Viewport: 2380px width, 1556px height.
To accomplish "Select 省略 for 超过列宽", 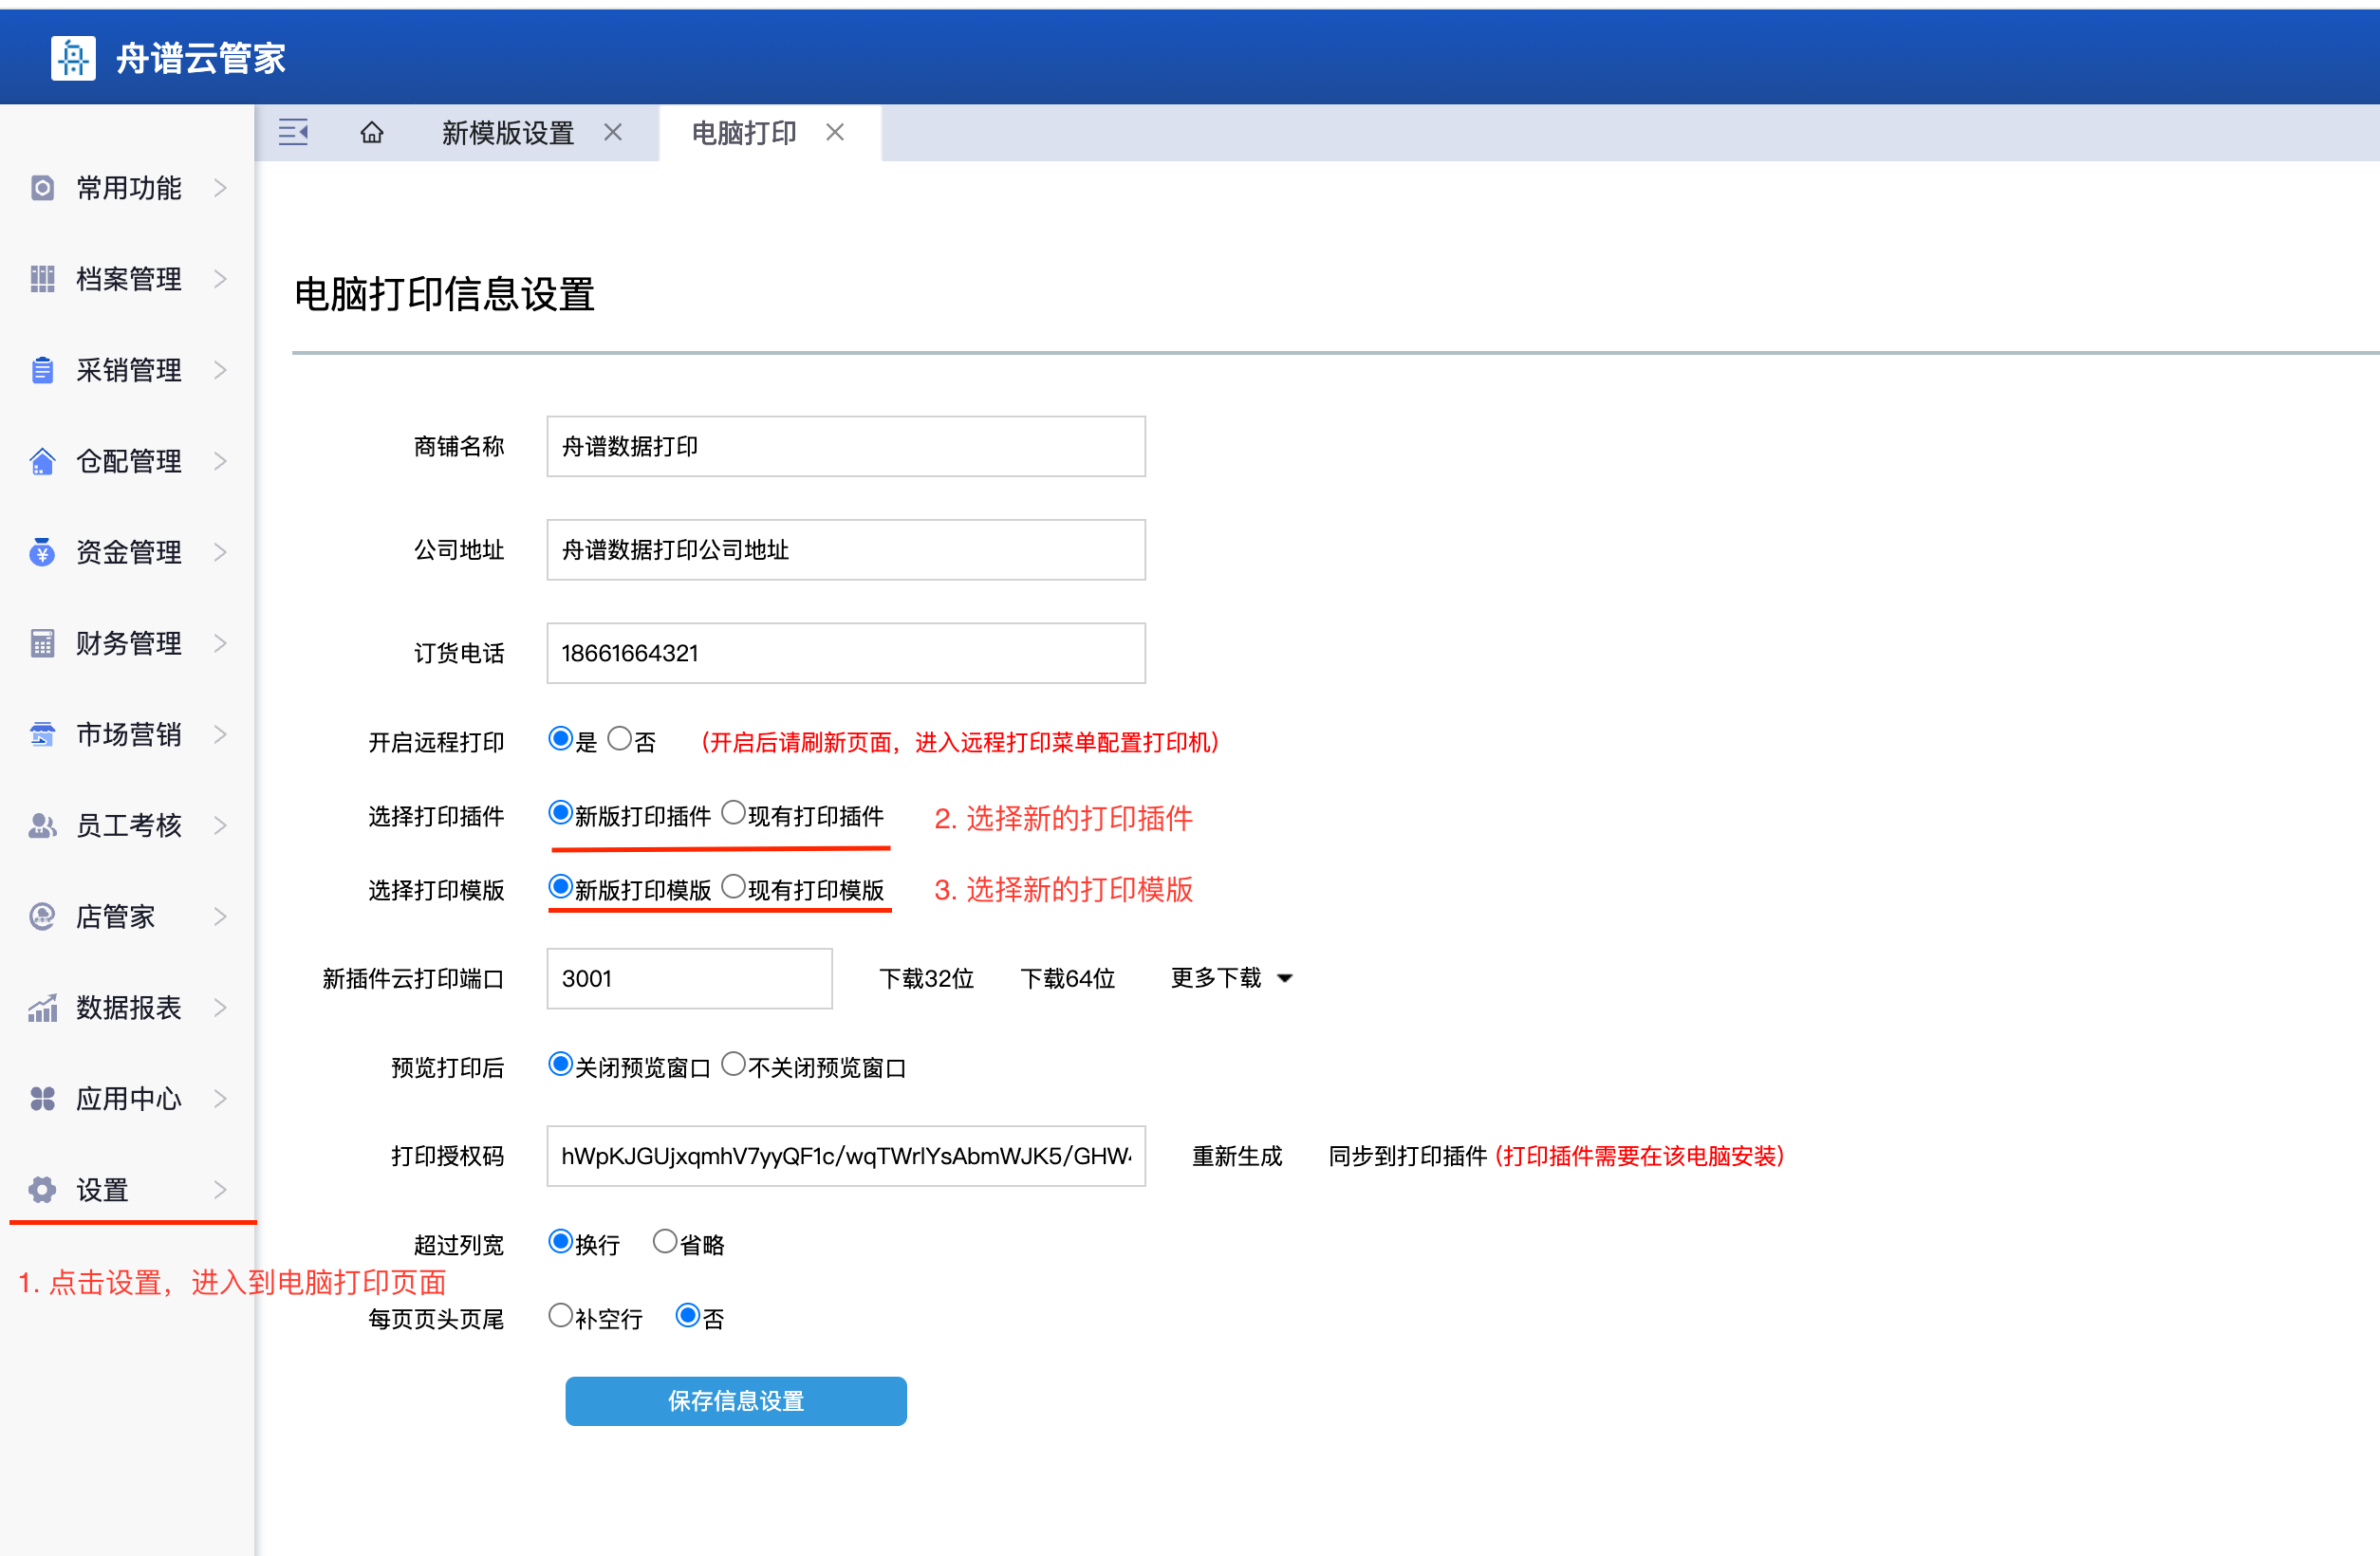I will tap(665, 1242).
